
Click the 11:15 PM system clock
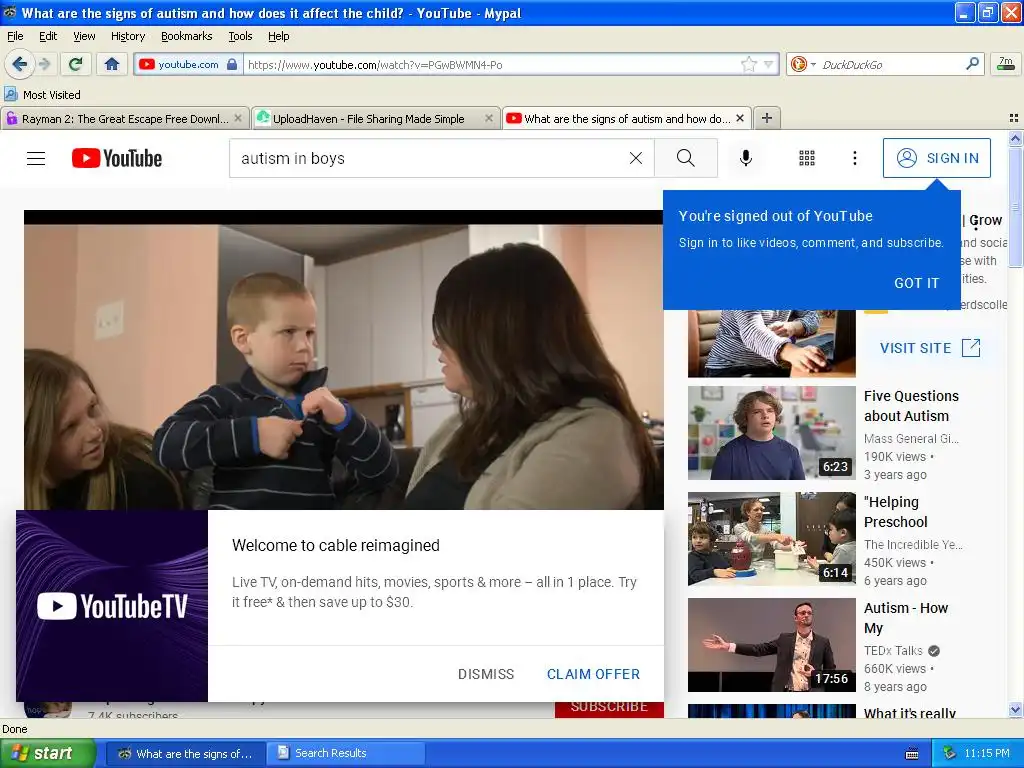pyautogui.click(x=986, y=753)
